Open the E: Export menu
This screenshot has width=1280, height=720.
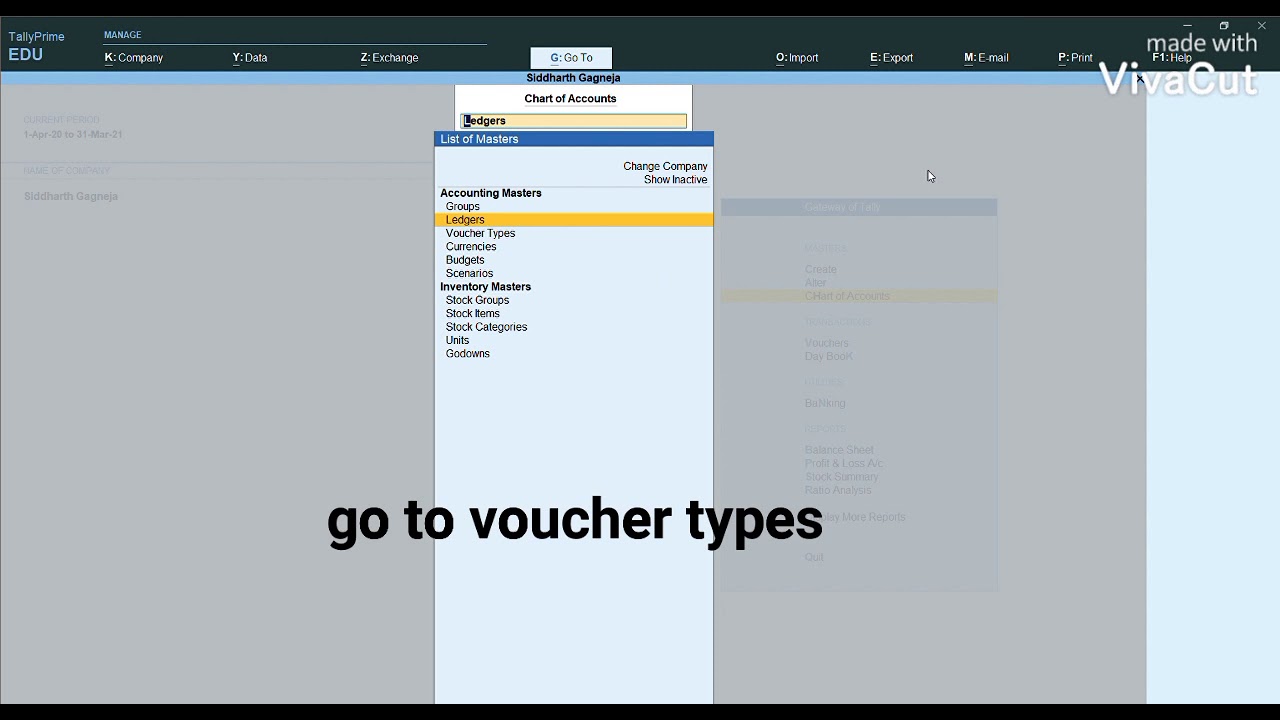coord(891,58)
